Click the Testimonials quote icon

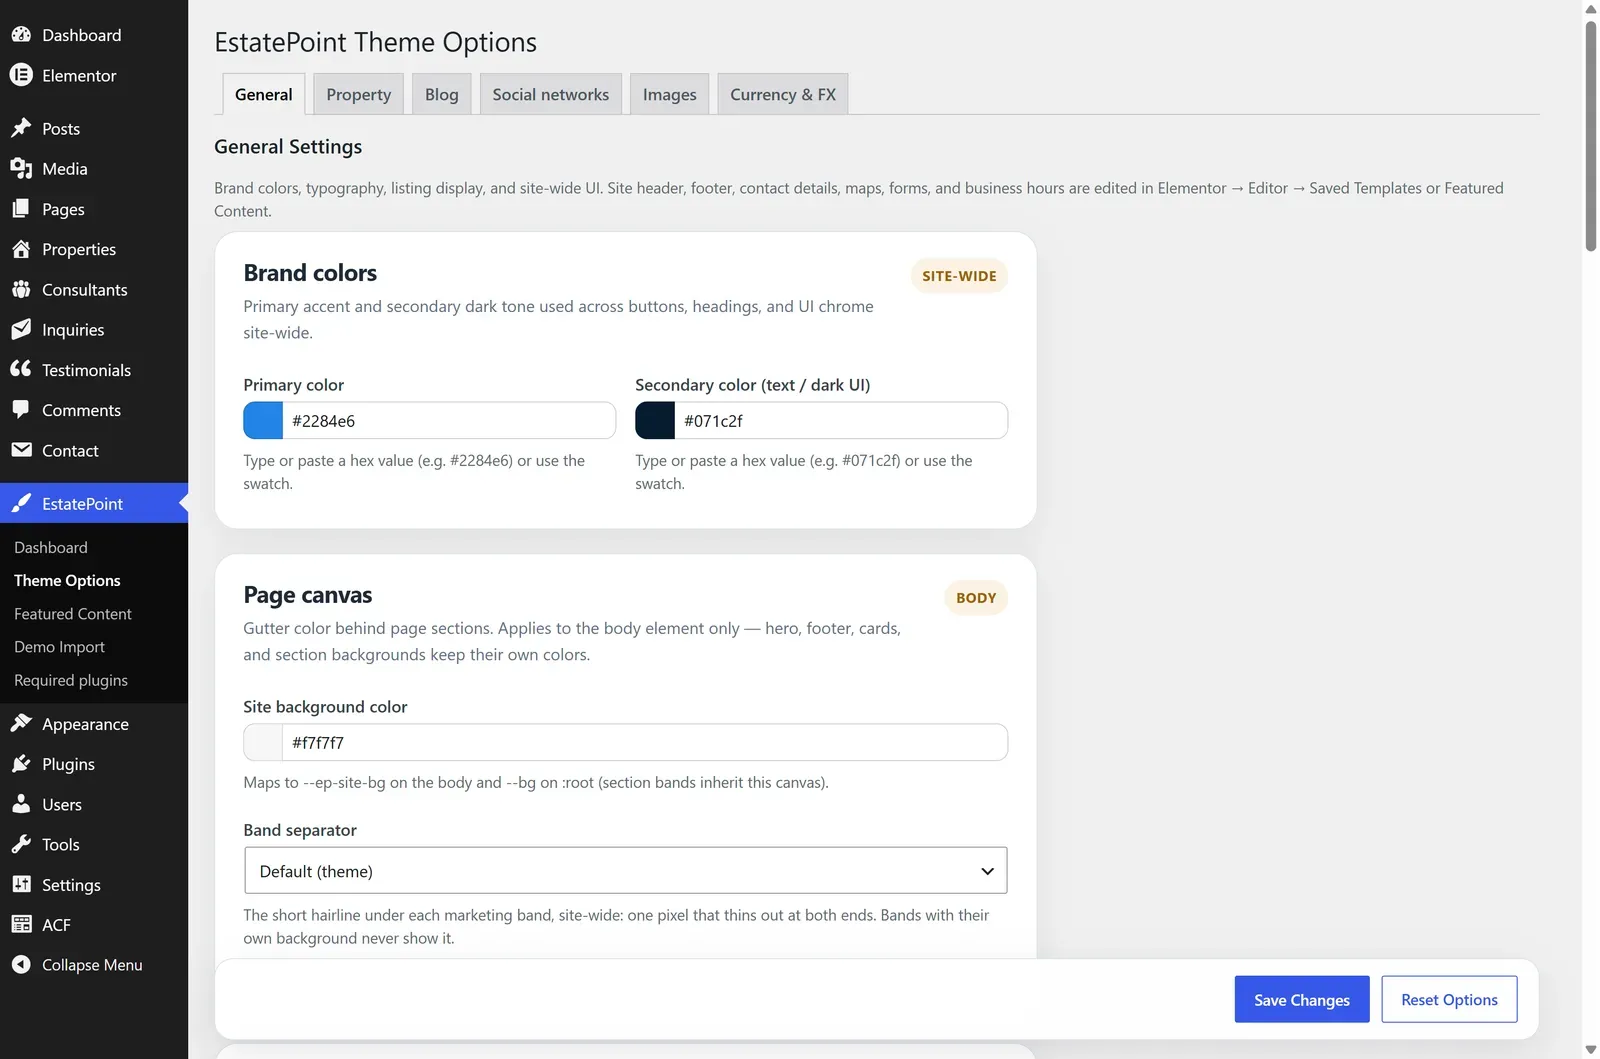(21, 369)
